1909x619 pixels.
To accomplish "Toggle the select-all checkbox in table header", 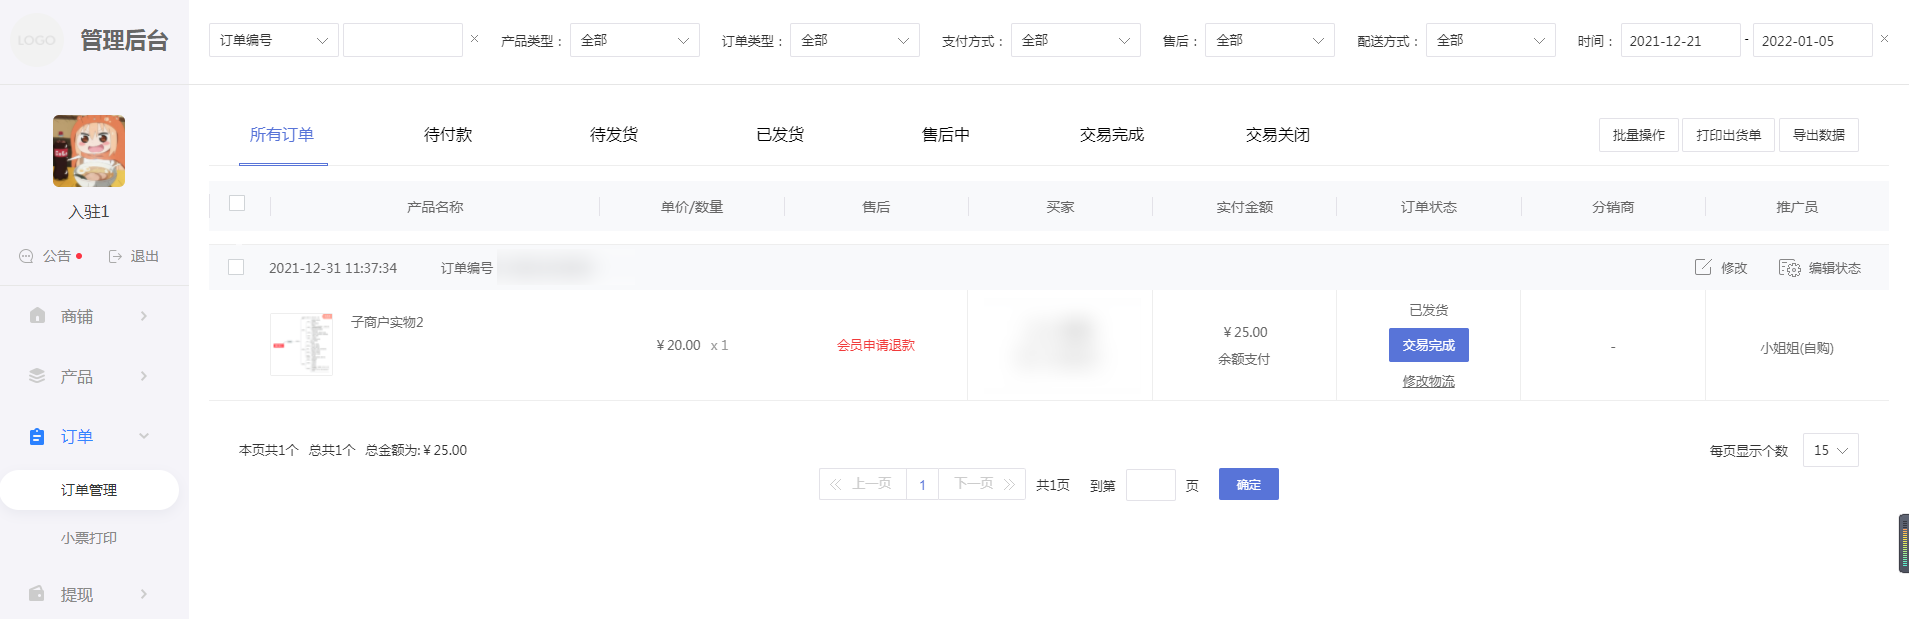I will pyautogui.click(x=237, y=203).
